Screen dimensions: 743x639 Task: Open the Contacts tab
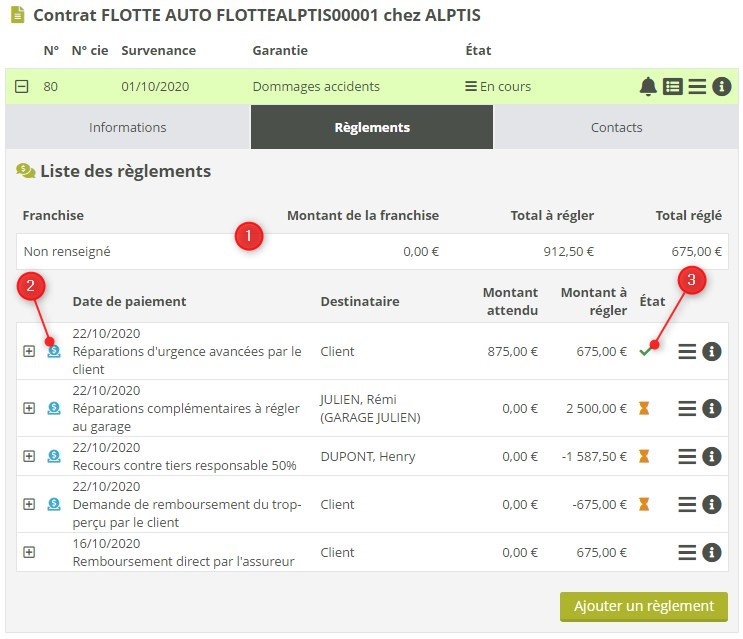pyautogui.click(x=616, y=128)
